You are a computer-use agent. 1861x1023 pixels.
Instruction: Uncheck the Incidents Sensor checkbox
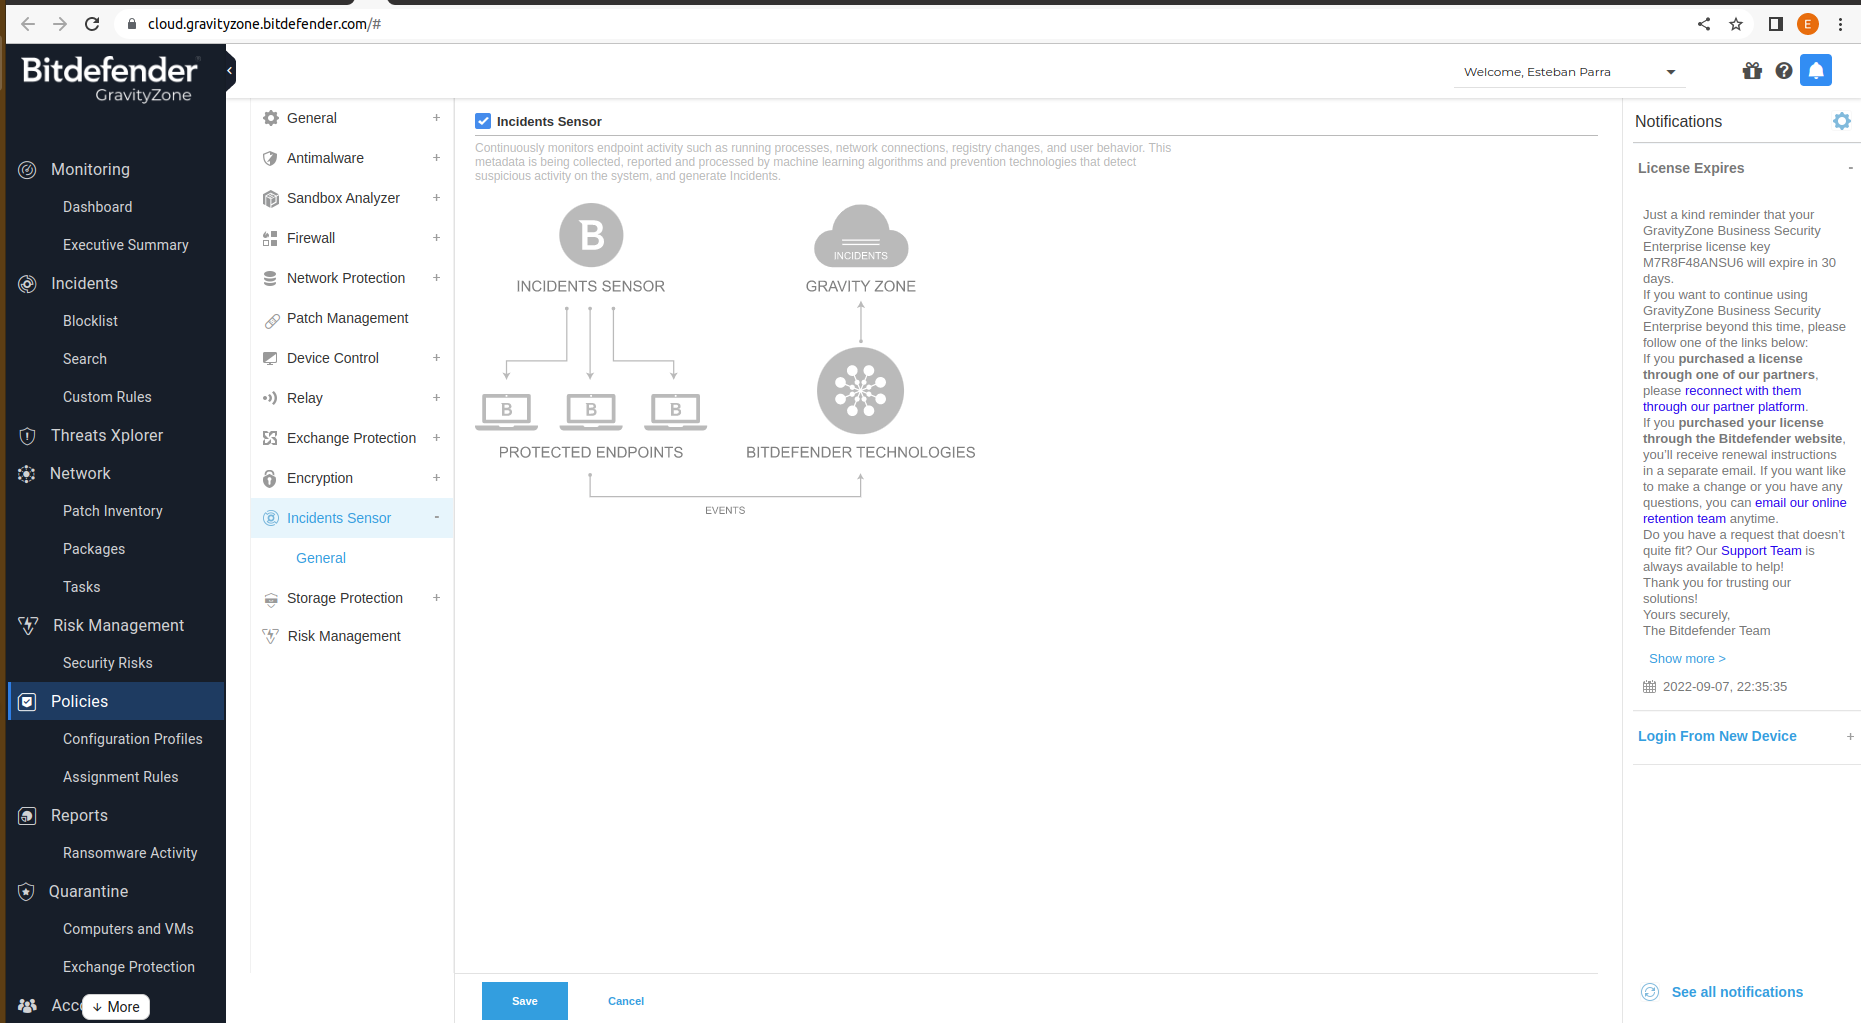click(x=483, y=121)
